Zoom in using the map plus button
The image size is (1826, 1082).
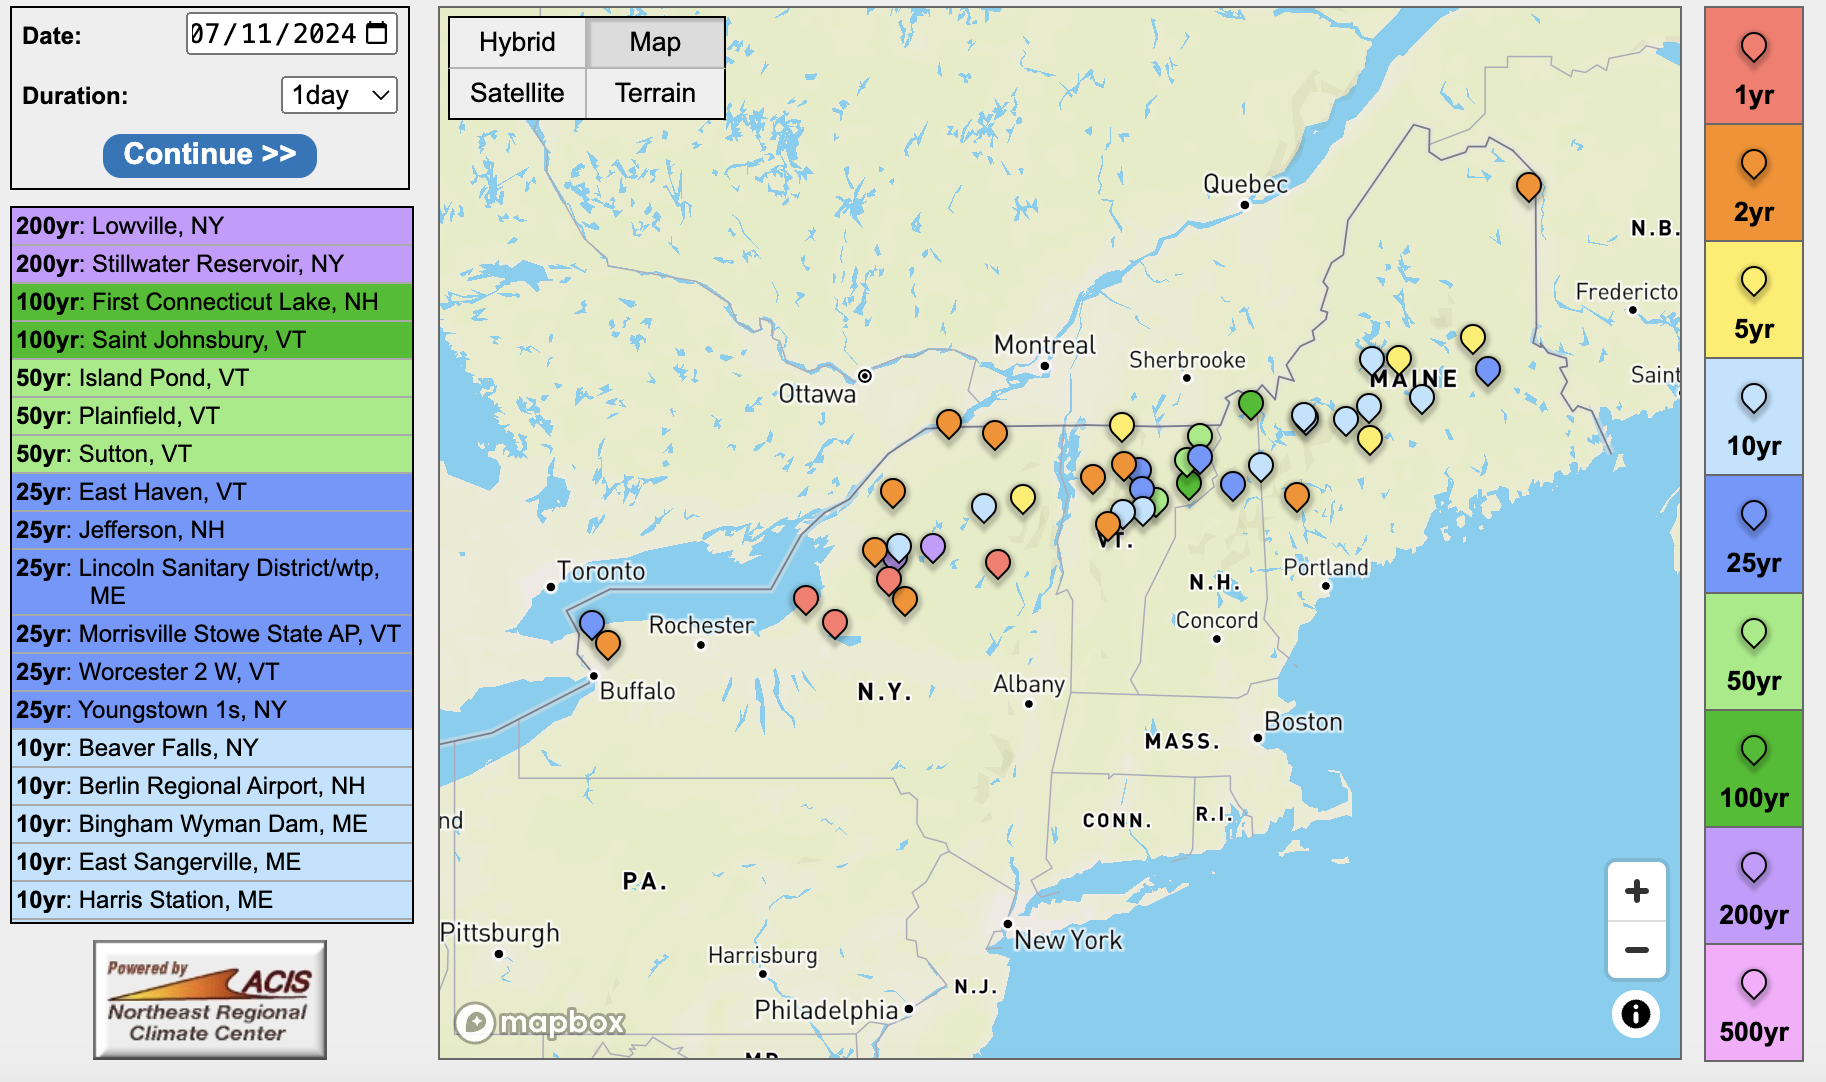point(1636,891)
